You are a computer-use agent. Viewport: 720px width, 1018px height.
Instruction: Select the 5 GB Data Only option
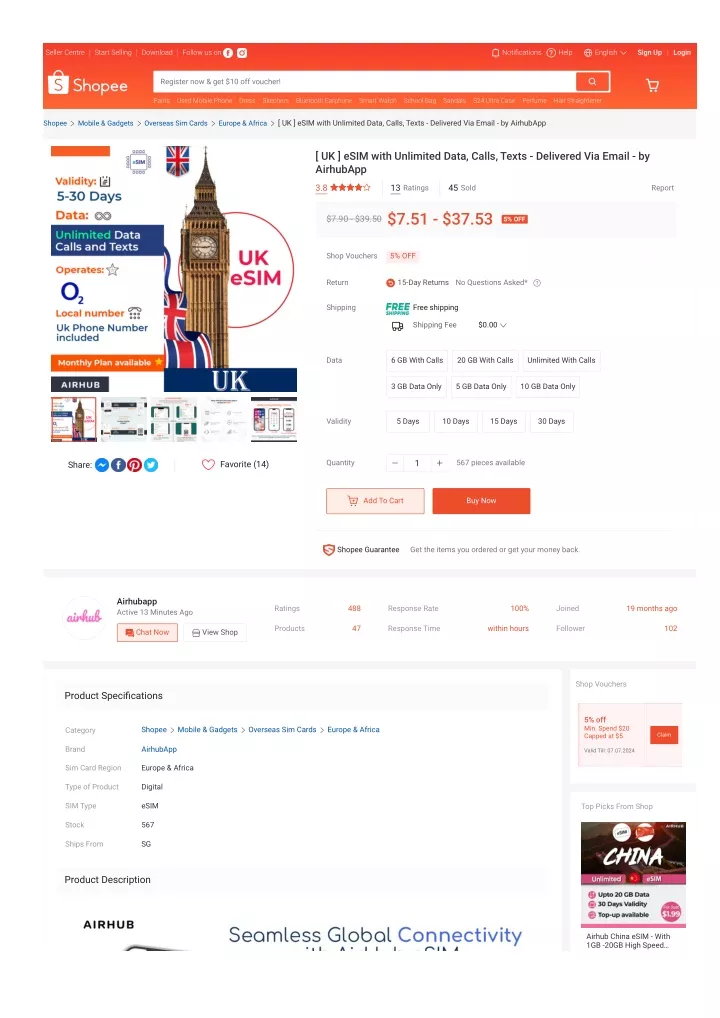coord(481,386)
